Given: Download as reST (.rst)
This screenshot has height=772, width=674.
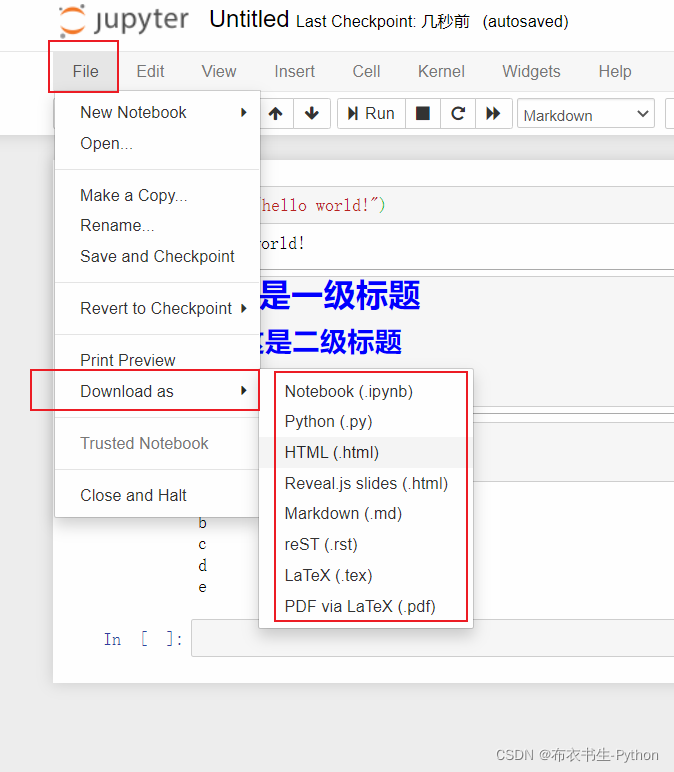Looking at the screenshot, I should click(366, 545).
